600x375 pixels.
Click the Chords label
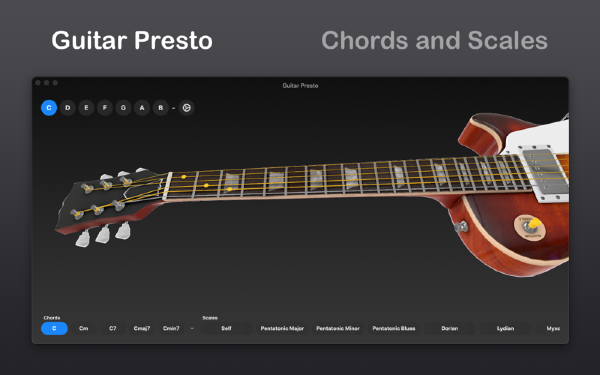click(x=52, y=318)
